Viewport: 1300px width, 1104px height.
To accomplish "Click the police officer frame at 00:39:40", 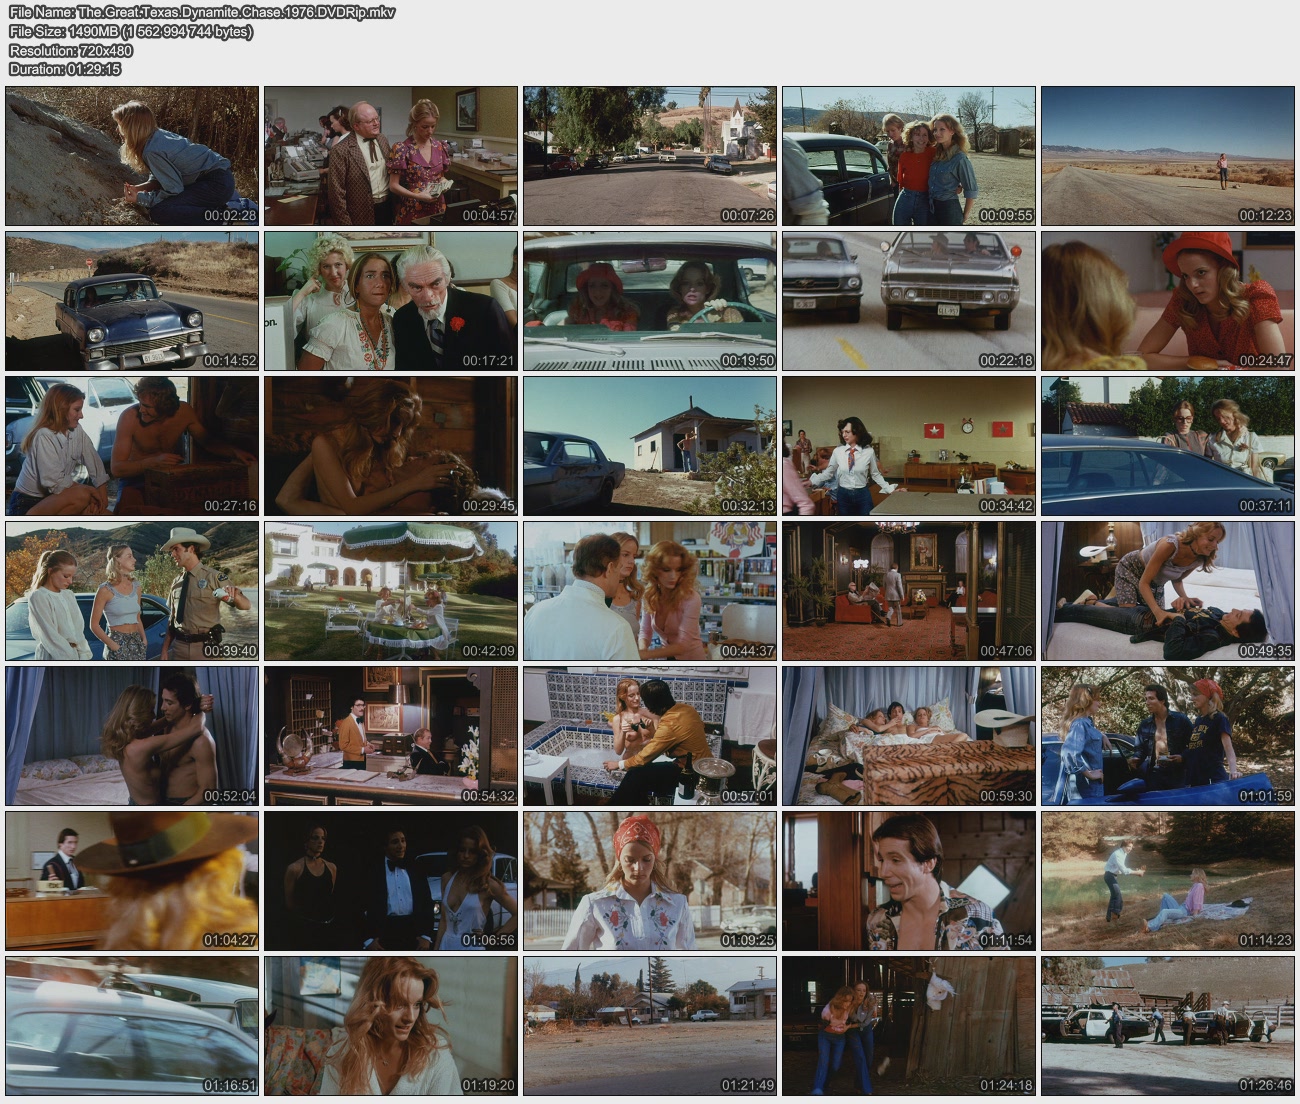I will click(x=132, y=591).
